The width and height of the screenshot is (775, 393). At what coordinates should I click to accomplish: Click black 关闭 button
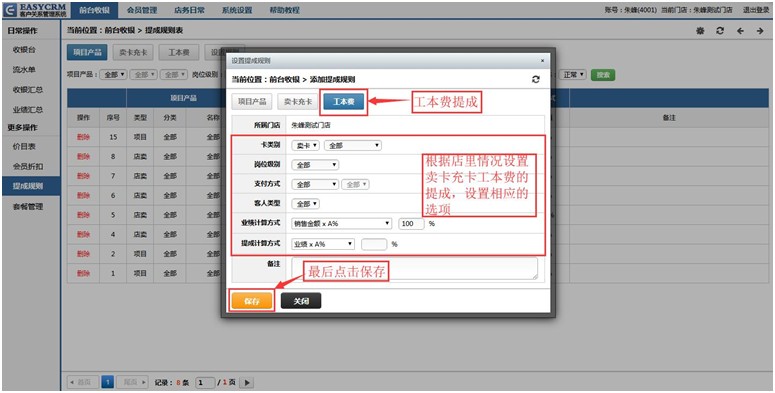301,301
